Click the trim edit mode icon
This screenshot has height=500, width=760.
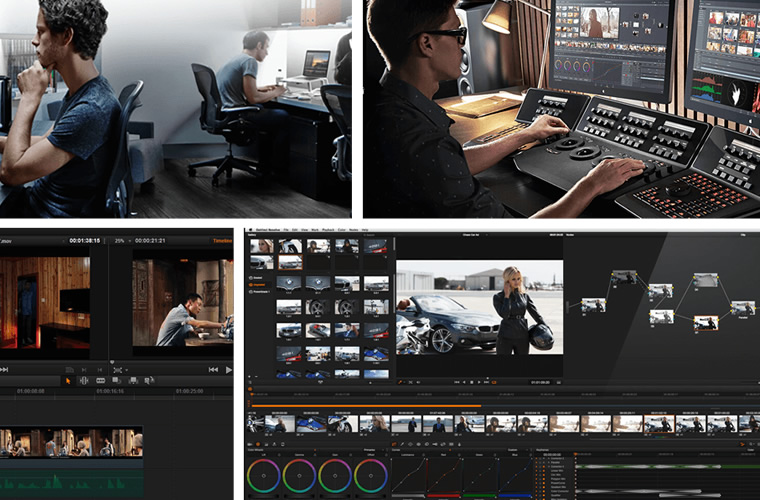(84, 380)
